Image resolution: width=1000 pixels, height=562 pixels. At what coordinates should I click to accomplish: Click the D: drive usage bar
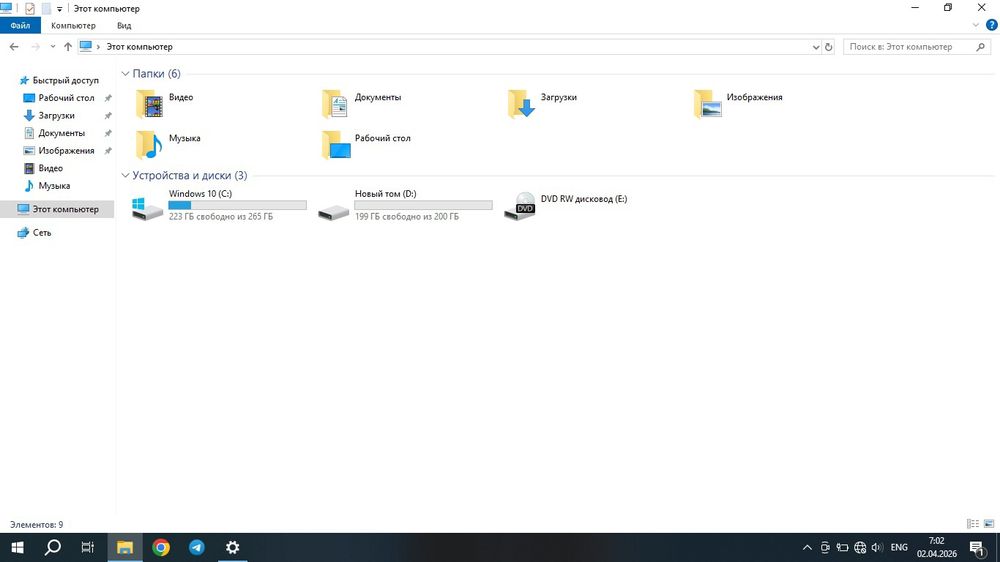coord(423,205)
